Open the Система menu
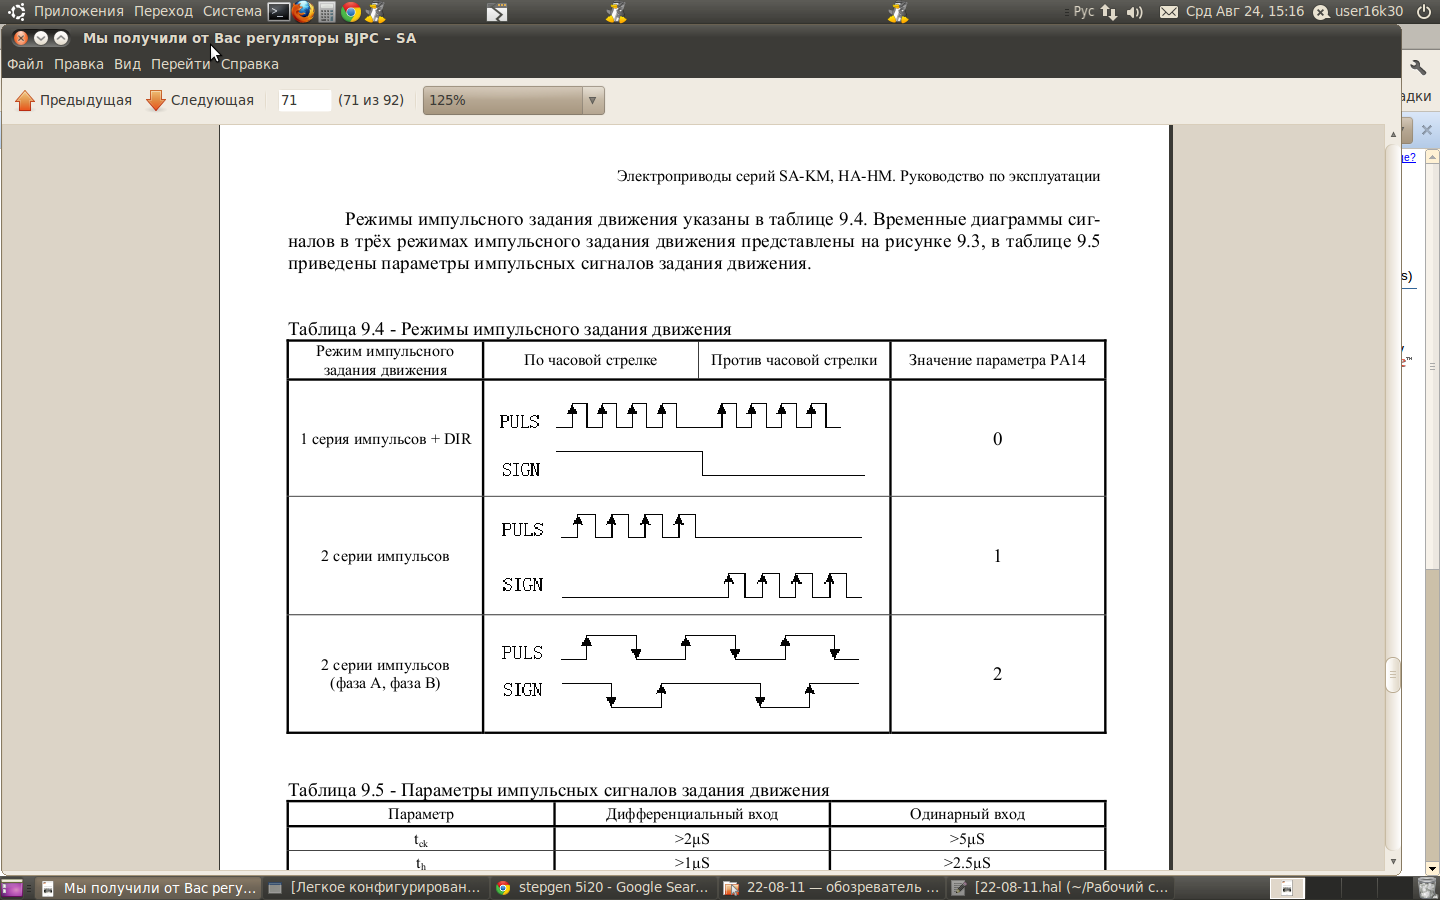Viewport: 1440px width, 900px height. 232,12
